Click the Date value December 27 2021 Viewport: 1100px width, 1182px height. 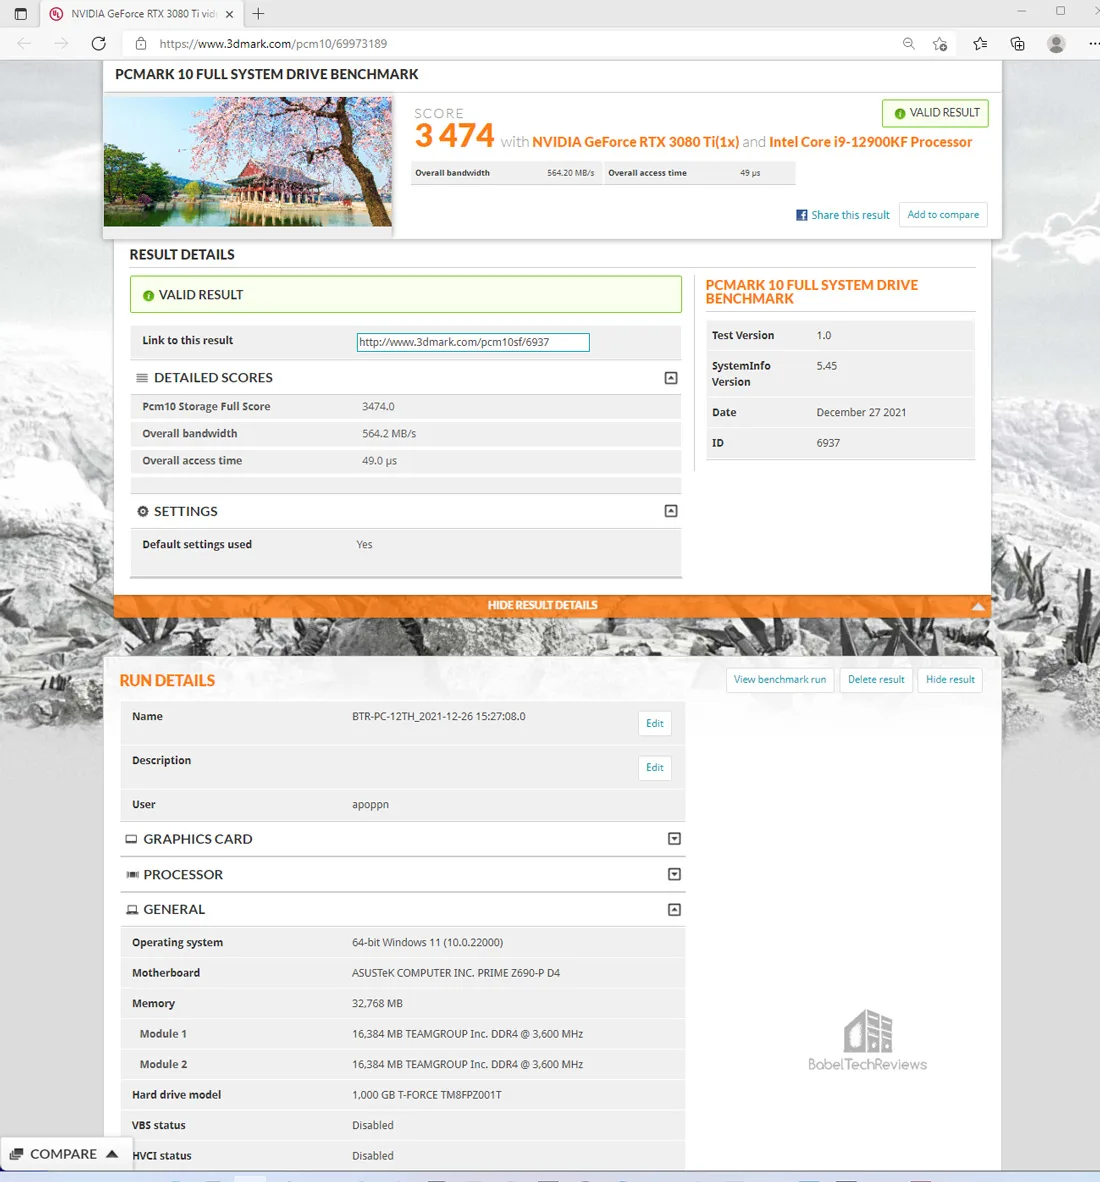click(861, 412)
